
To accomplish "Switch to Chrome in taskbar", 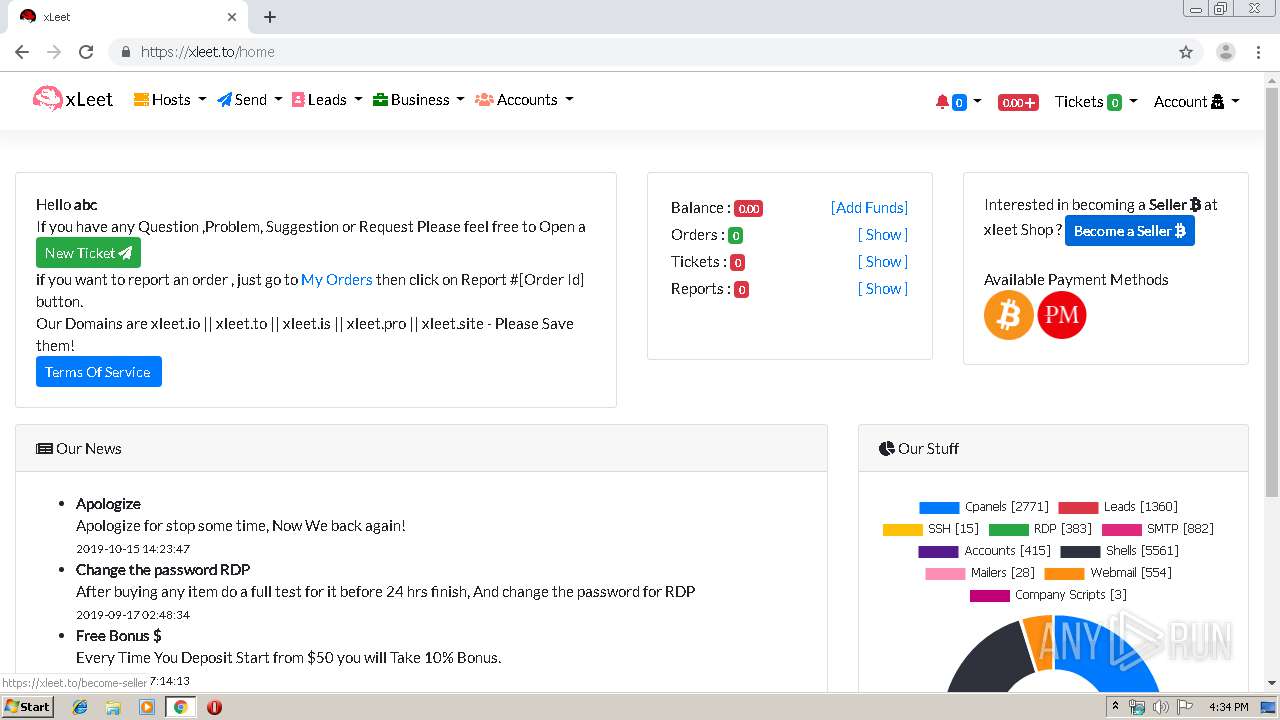I will click(x=180, y=707).
